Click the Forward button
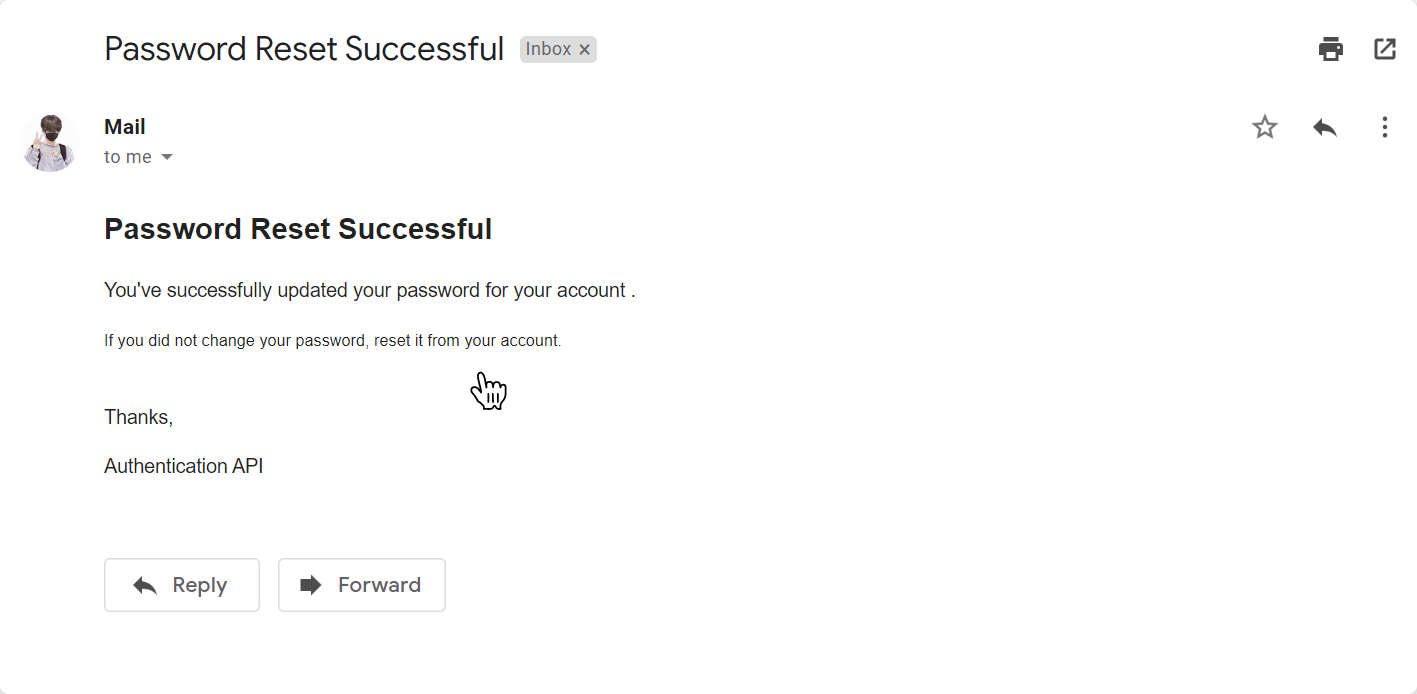 (x=361, y=585)
